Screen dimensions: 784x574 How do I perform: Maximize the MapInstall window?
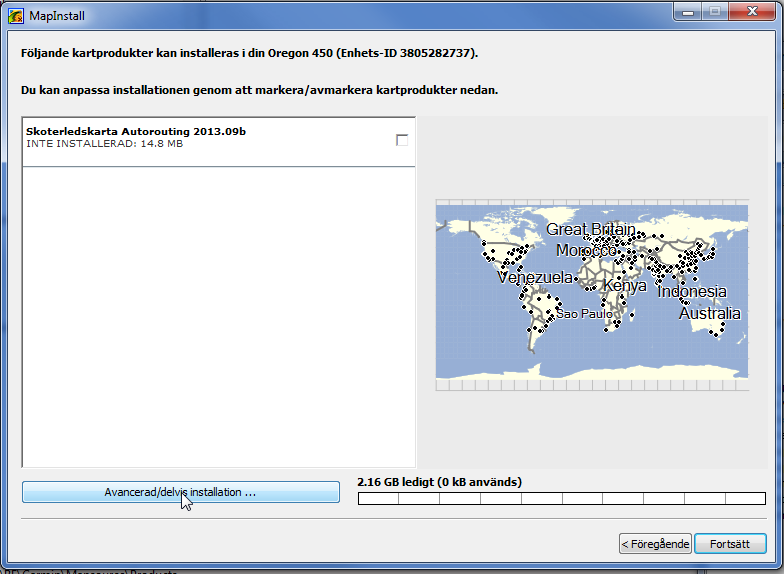[714, 11]
